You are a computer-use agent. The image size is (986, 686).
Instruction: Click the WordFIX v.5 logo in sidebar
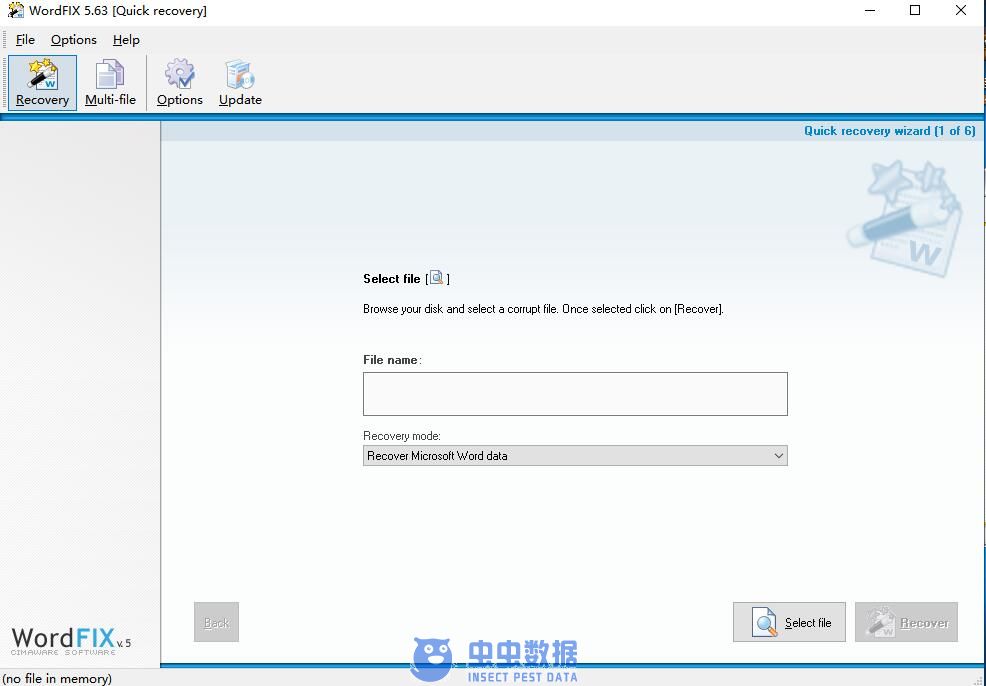71,641
